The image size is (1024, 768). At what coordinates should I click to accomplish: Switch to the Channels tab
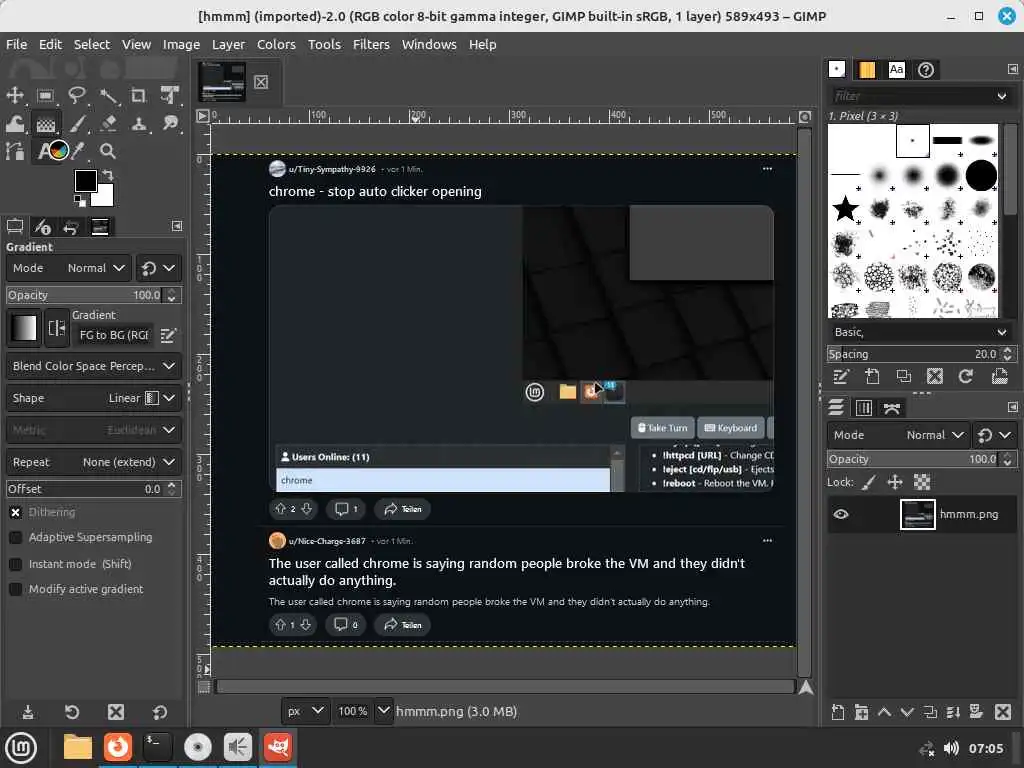coord(863,409)
